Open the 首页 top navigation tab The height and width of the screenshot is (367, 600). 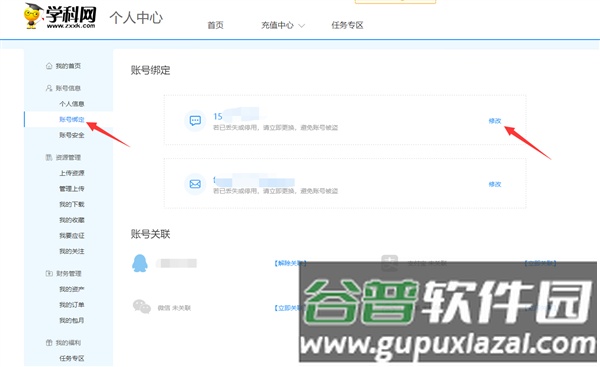(x=215, y=25)
